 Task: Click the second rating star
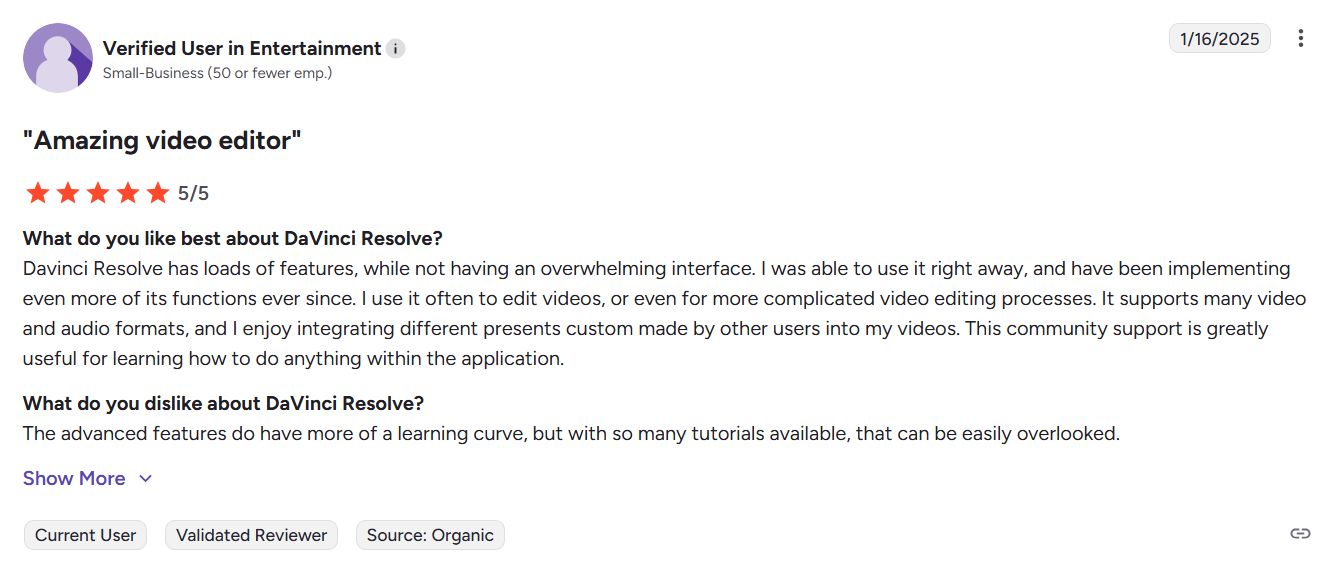[x=68, y=193]
